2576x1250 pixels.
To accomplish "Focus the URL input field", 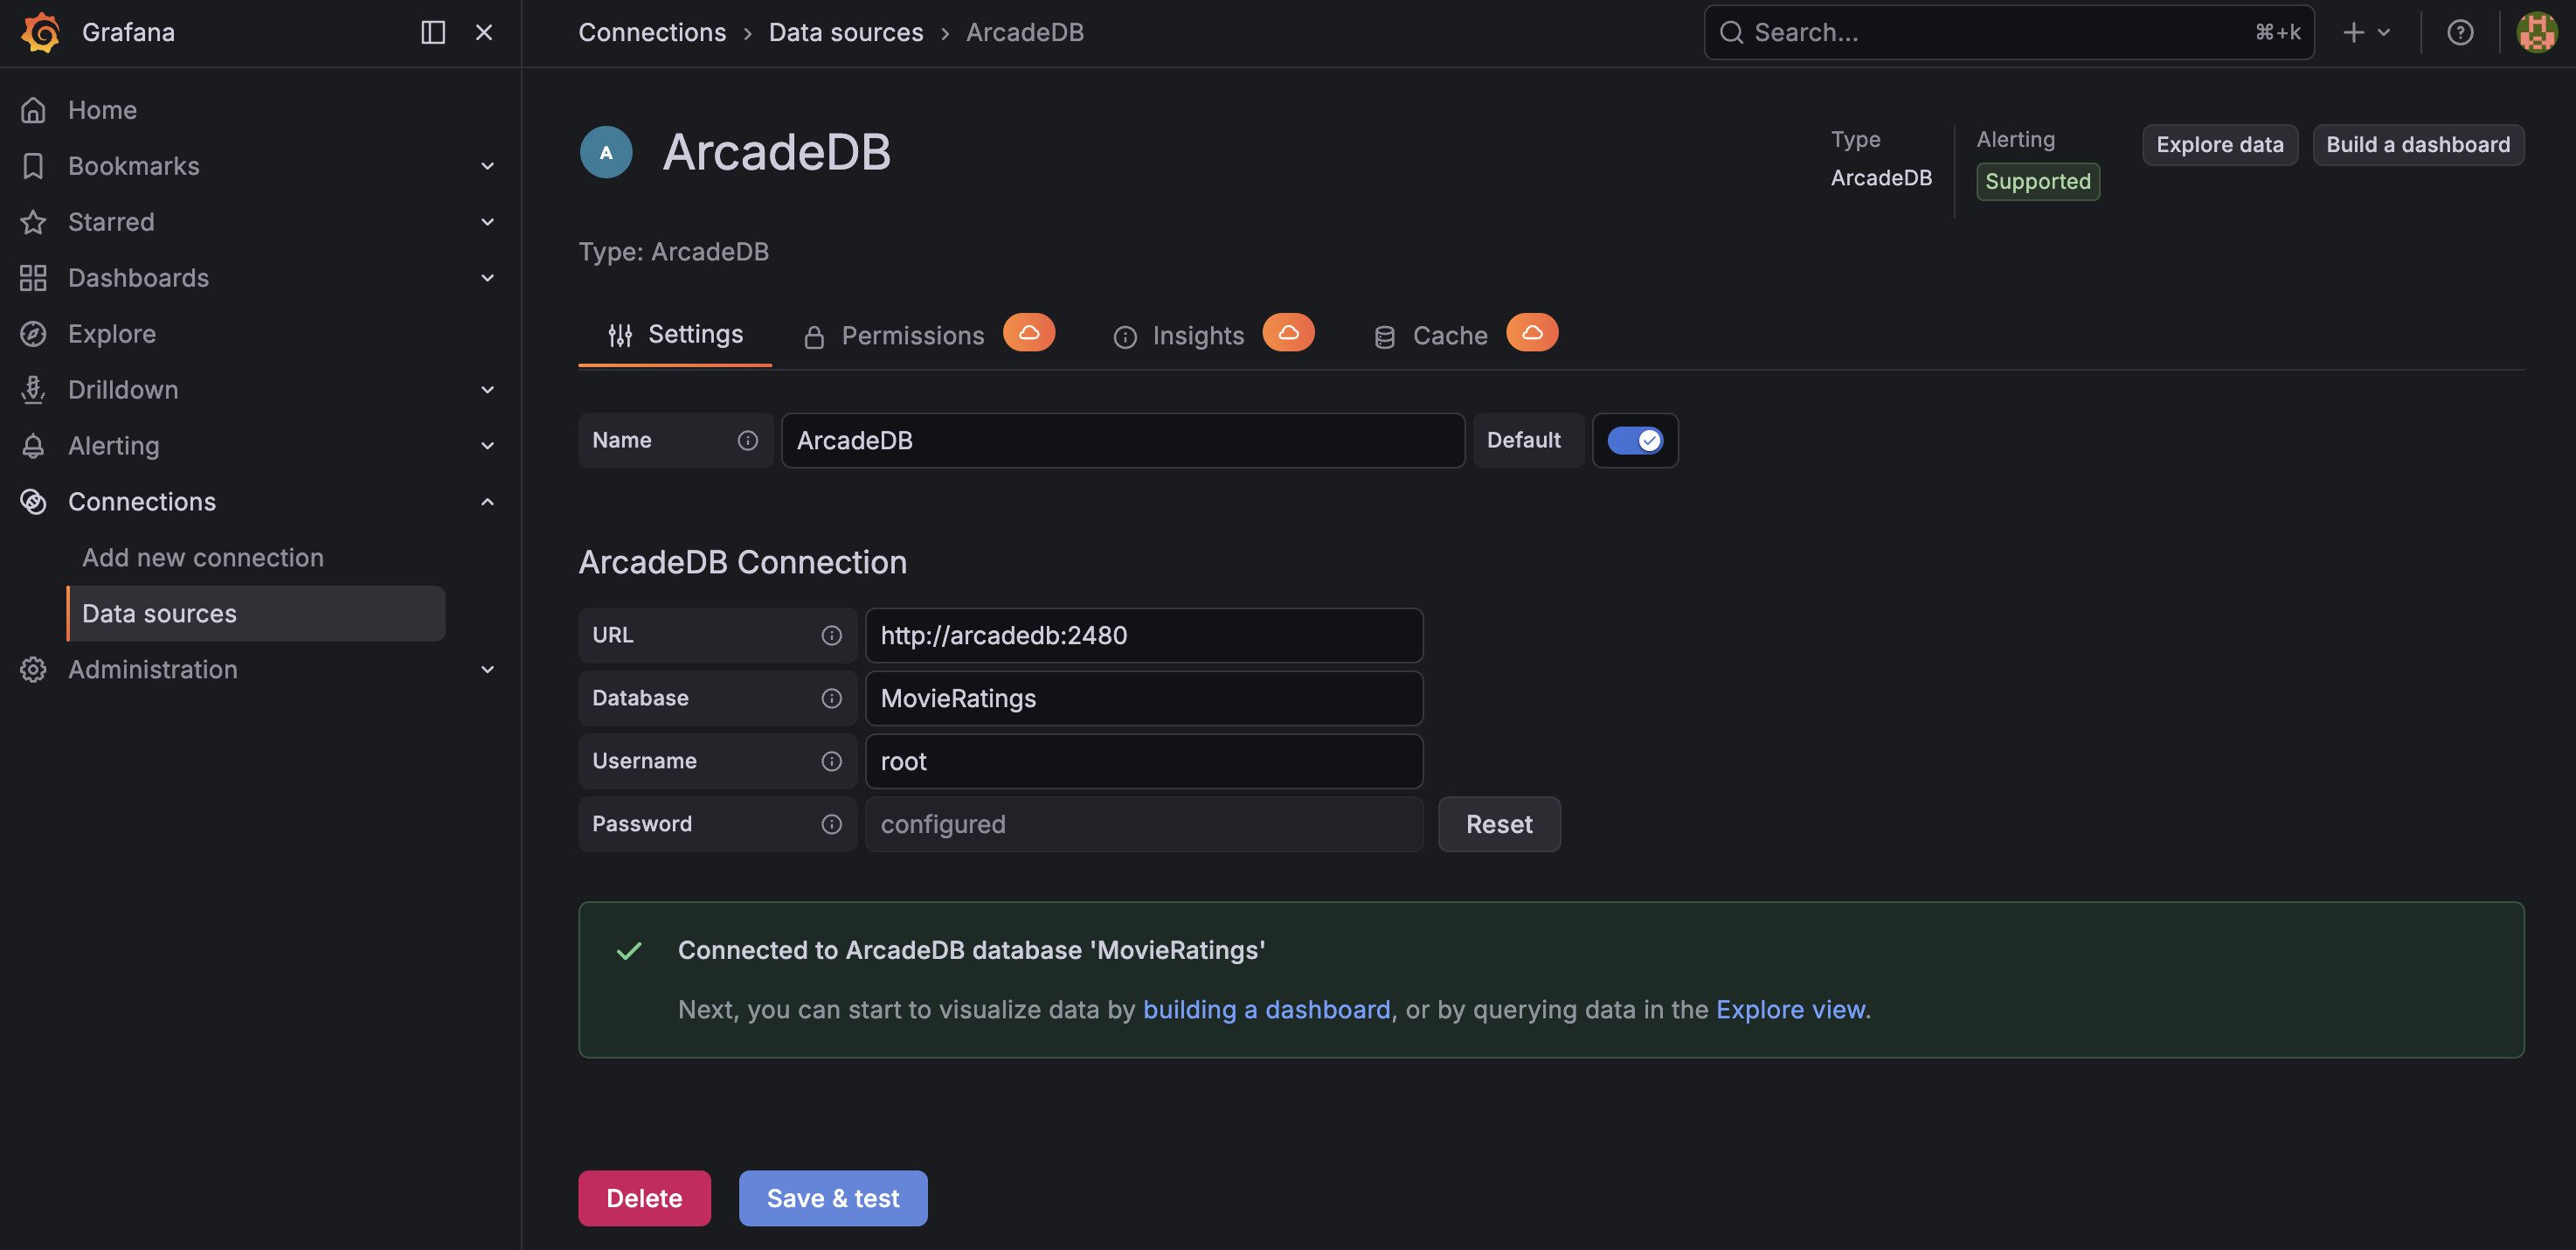I will point(1144,635).
